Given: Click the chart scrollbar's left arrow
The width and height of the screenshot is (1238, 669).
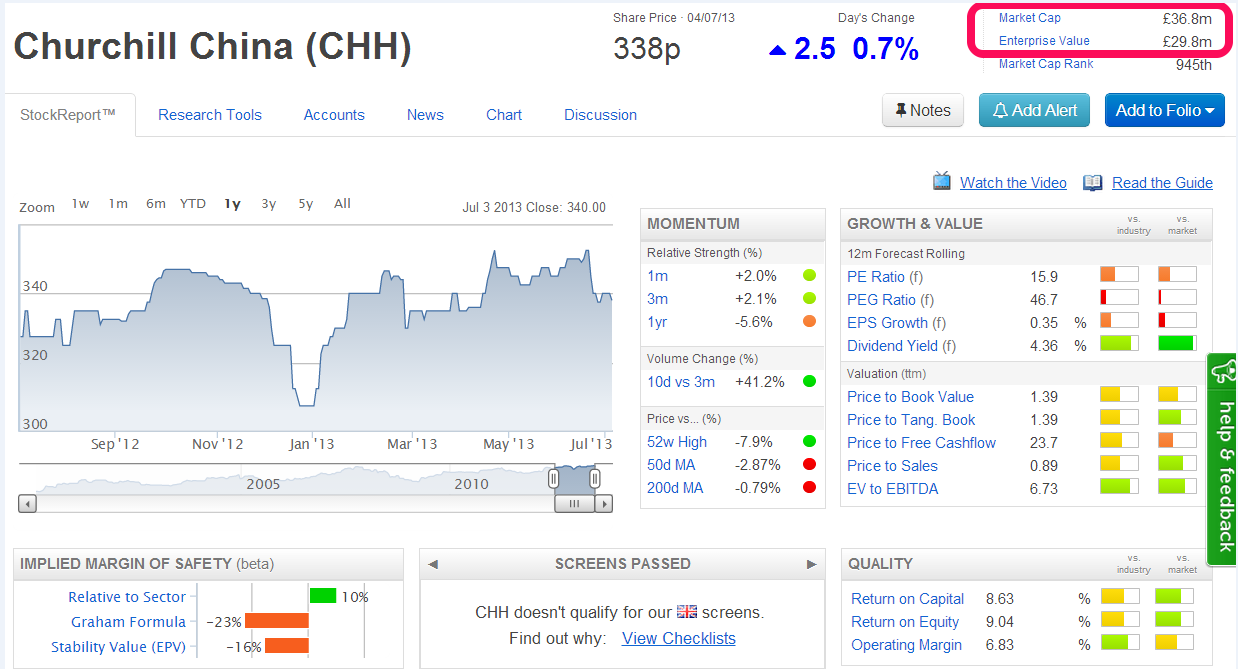Looking at the screenshot, I should coord(27,504).
